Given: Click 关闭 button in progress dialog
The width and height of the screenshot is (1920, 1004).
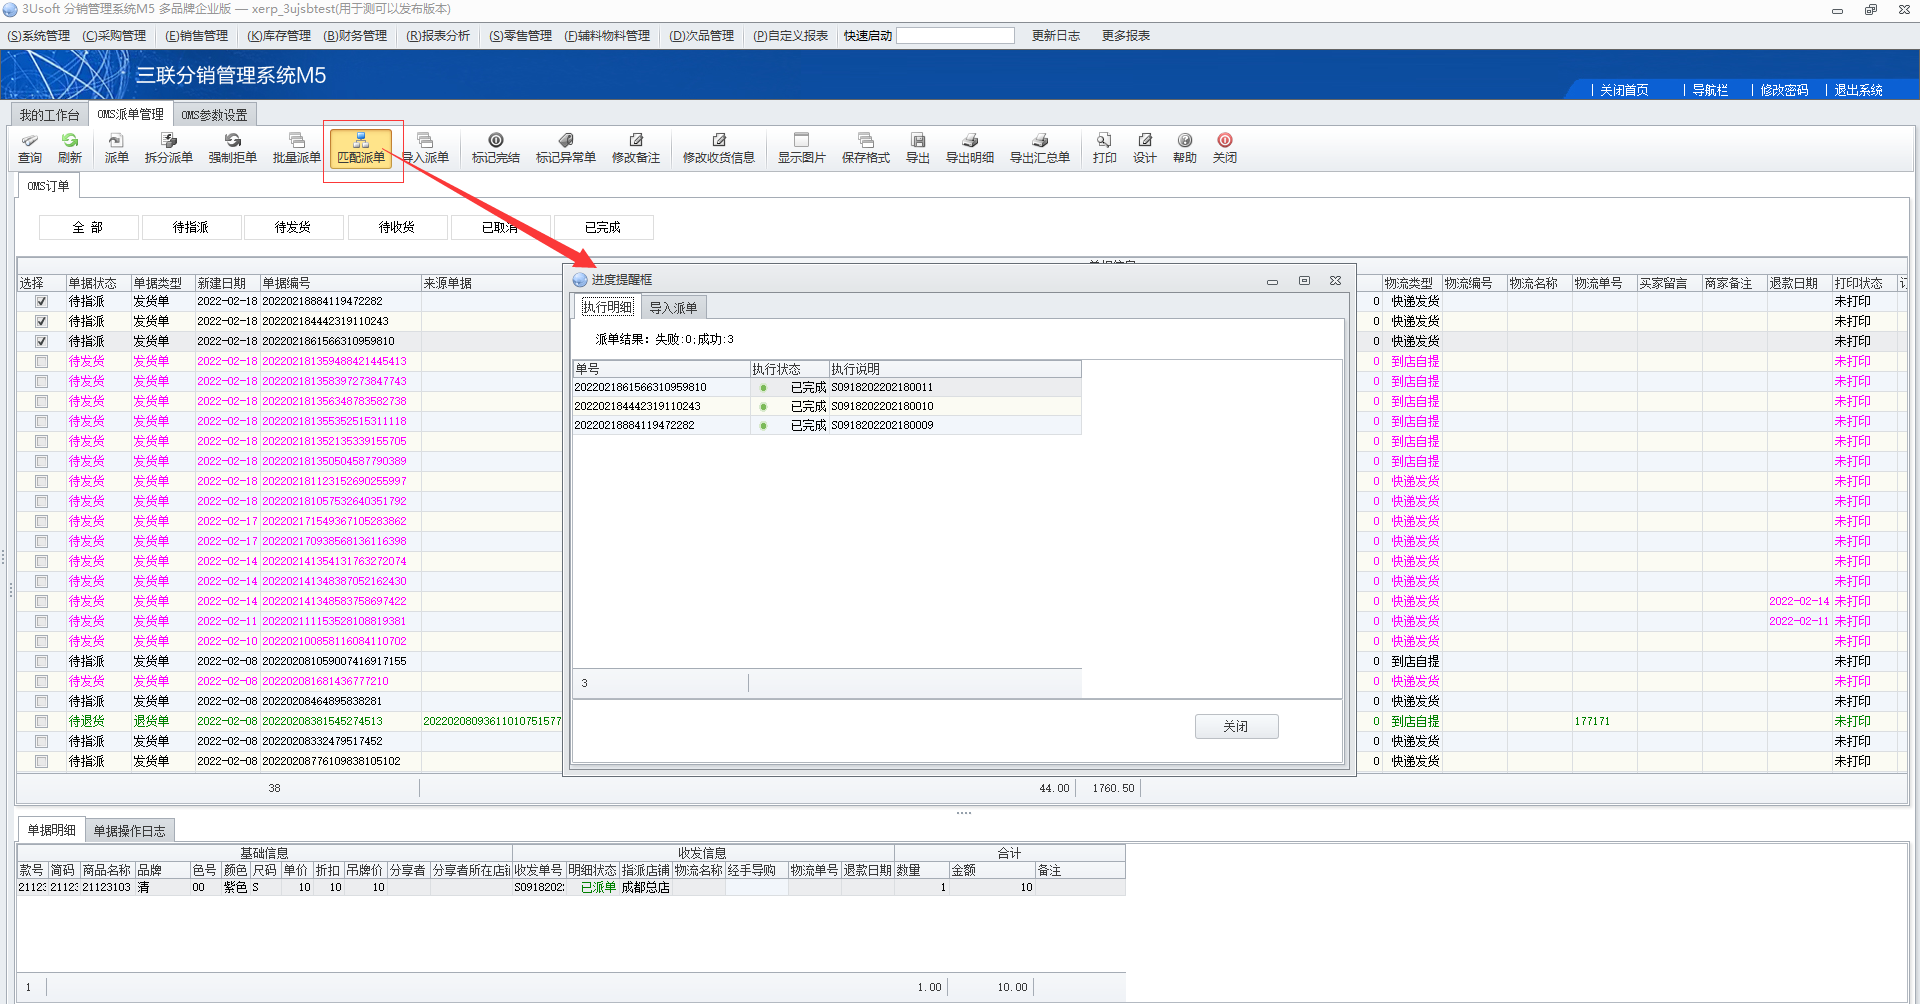Looking at the screenshot, I should (1236, 726).
